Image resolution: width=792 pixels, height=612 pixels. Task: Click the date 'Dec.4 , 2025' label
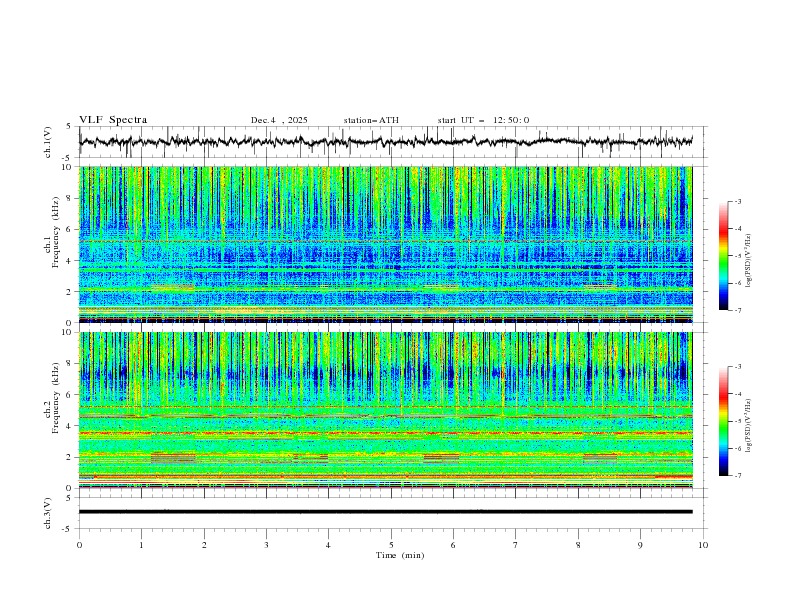click(279, 120)
